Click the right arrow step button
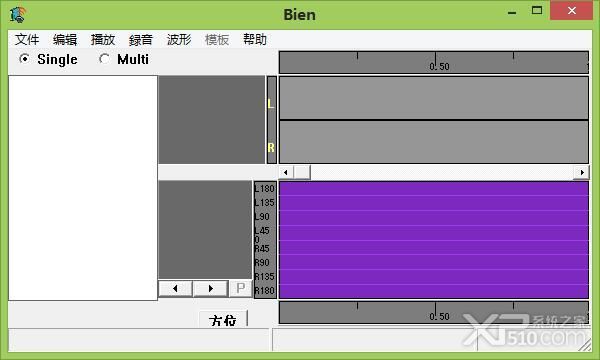 (210, 288)
